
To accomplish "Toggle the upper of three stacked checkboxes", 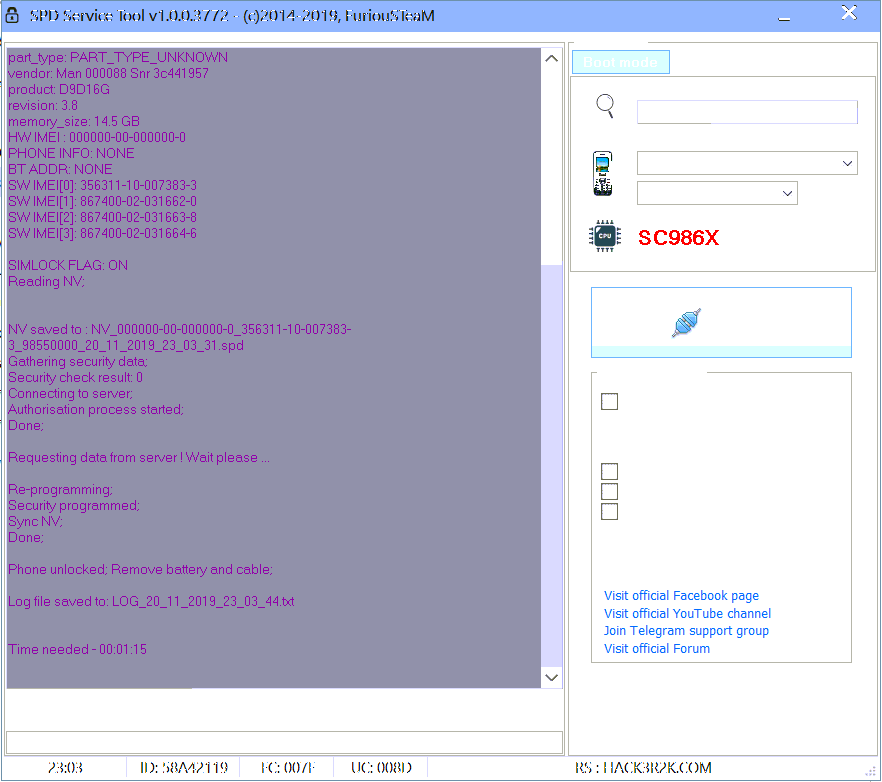I will (609, 471).
